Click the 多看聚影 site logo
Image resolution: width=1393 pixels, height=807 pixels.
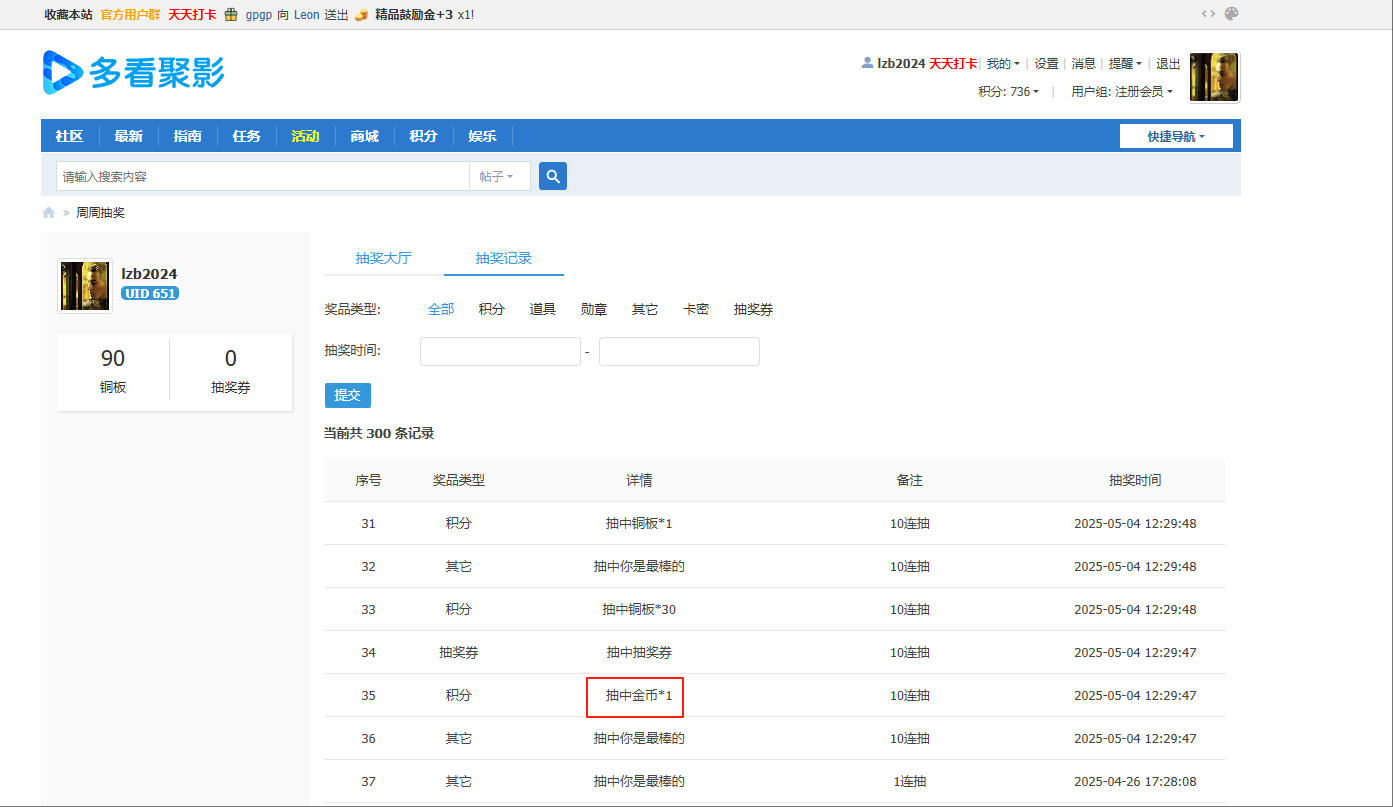[134, 73]
